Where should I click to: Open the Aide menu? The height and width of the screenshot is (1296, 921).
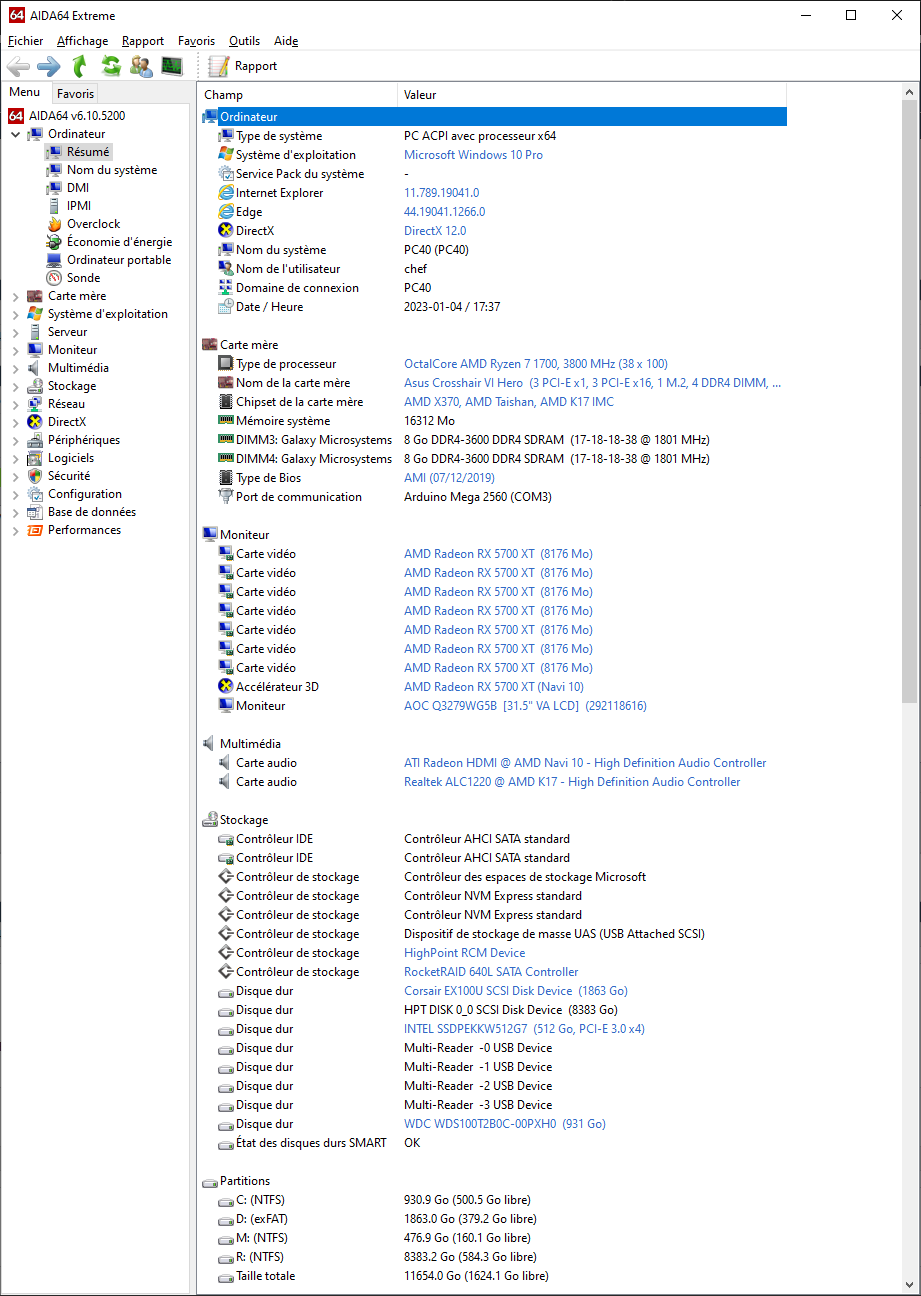pyautogui.click(x=286, y=41)
